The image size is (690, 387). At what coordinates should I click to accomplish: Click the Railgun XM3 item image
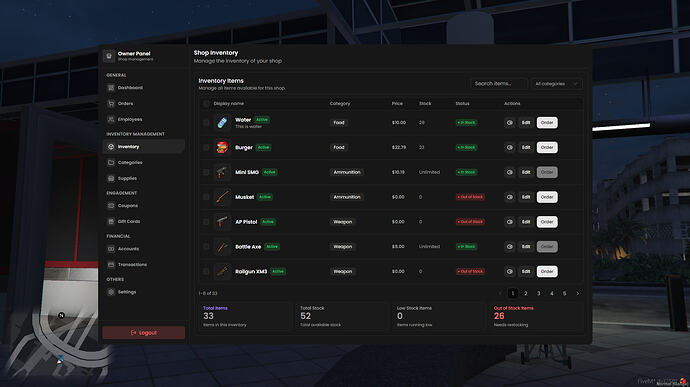(222, 271)
